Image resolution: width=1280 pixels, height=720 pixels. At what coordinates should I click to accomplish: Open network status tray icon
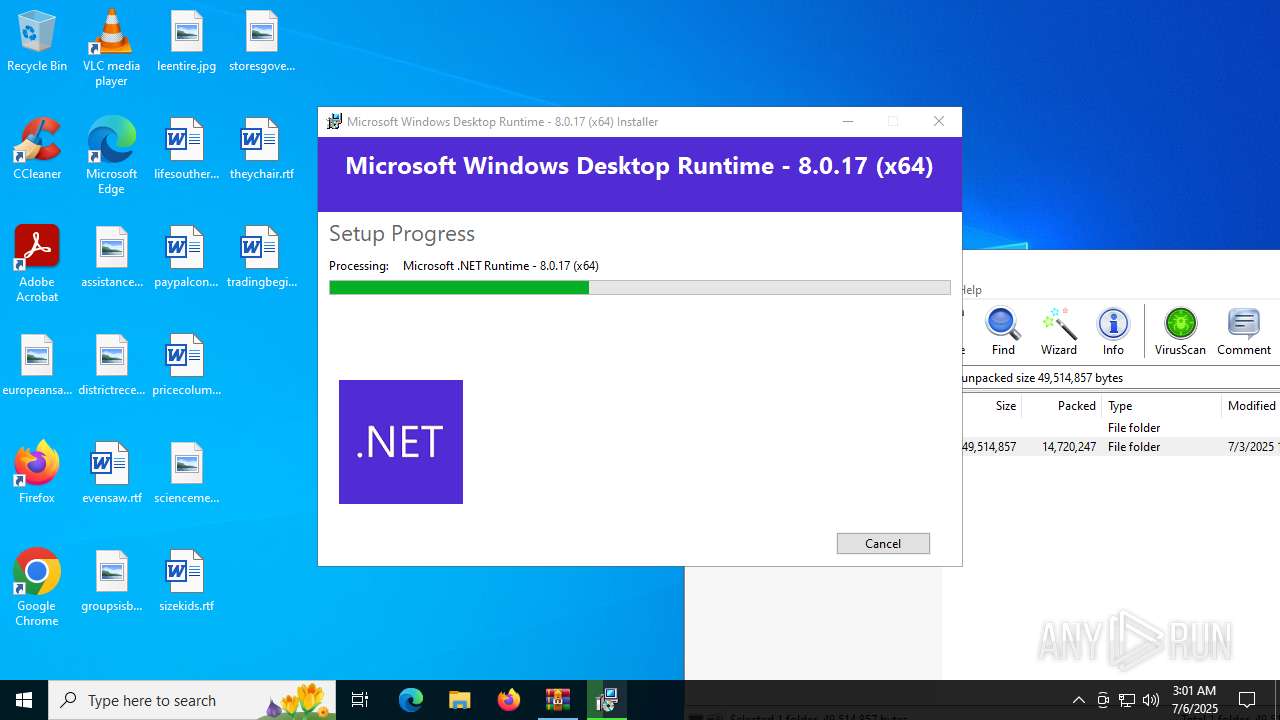[x=1127, y=700]
